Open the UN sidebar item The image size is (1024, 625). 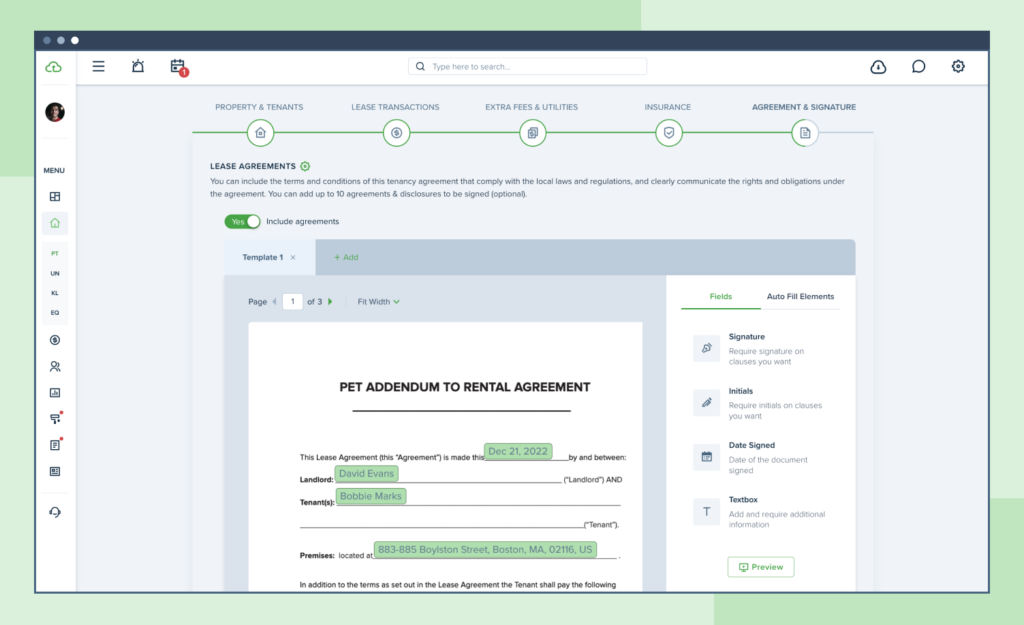click(x=55, y=273)
